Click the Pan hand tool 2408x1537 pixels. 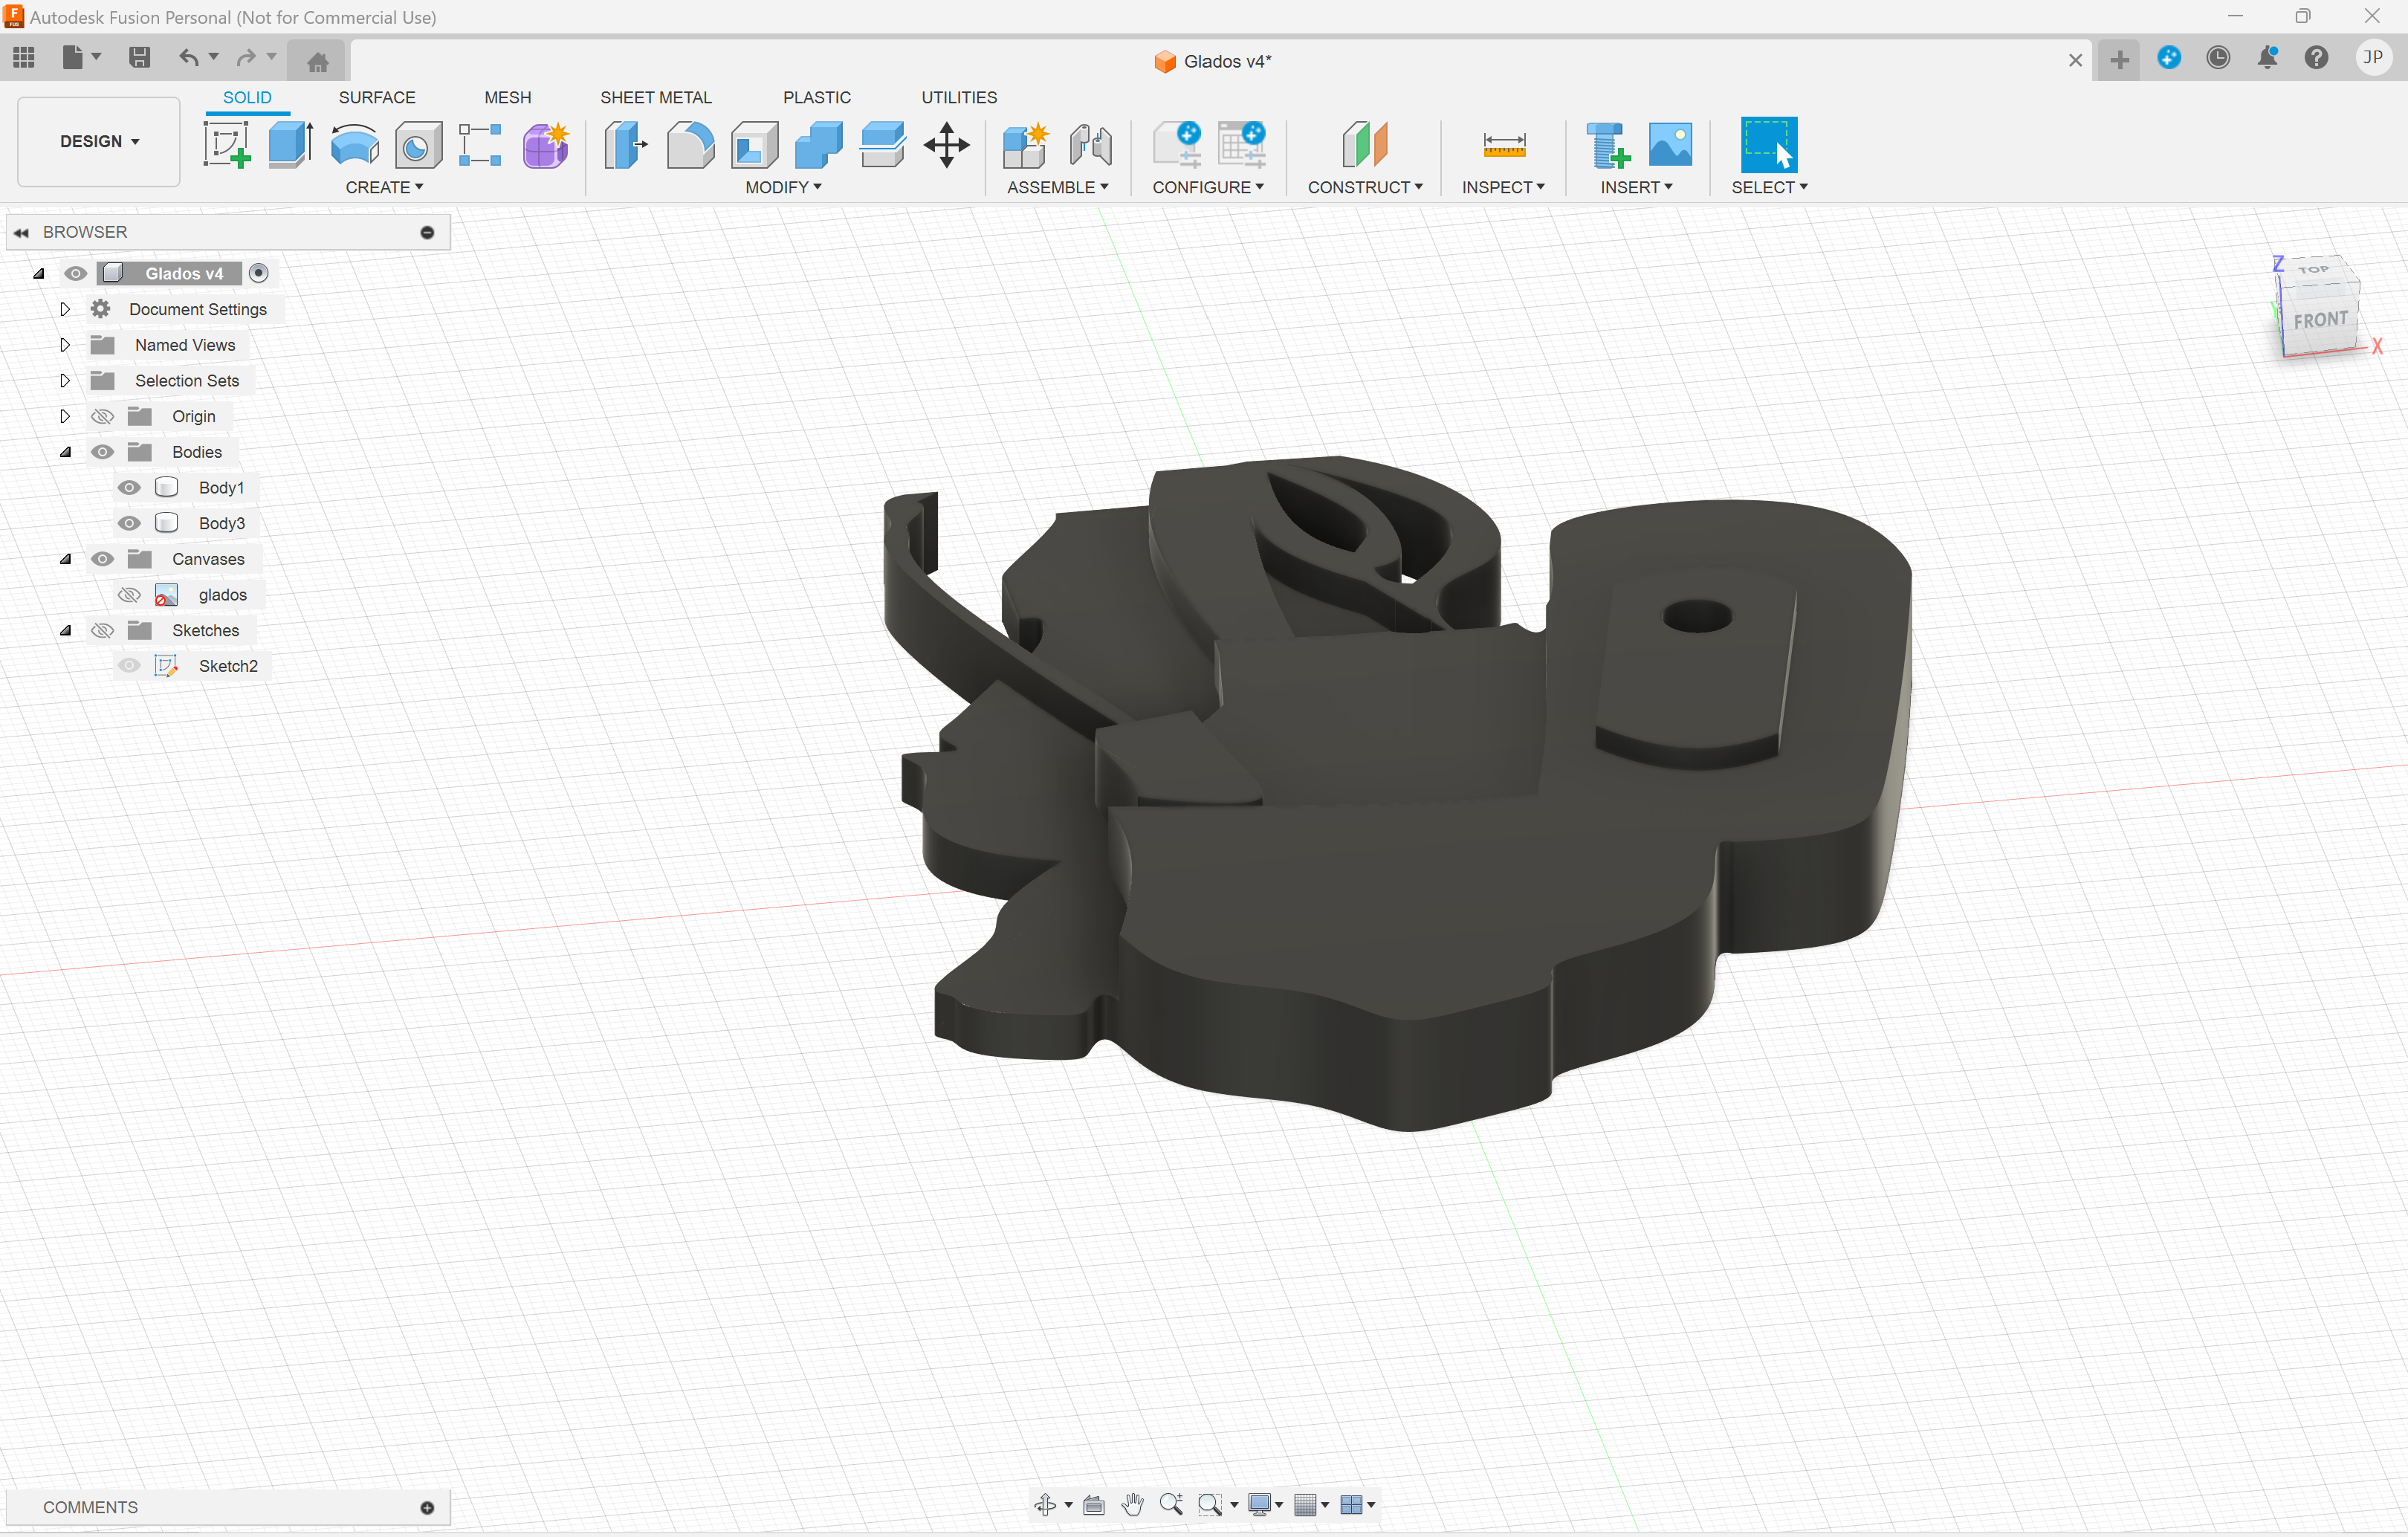1132,1504
